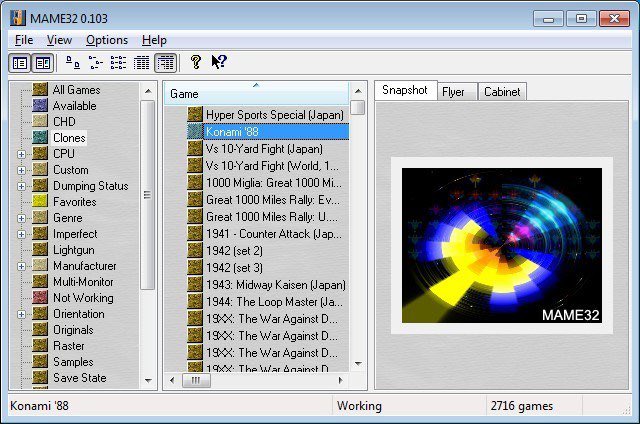Screen dimensions: 640x424
Task: Click the MAME32 title bar app icon
Action: pyautogui.click(x=18, y=18)
